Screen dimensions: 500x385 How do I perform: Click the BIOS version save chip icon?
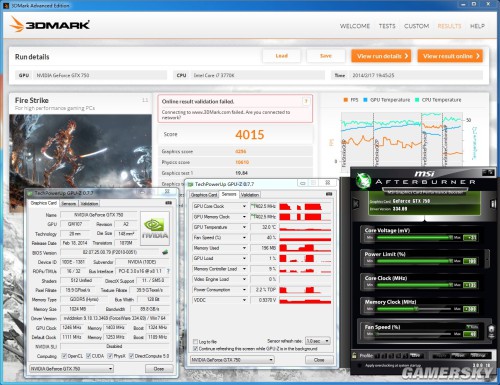165,252
